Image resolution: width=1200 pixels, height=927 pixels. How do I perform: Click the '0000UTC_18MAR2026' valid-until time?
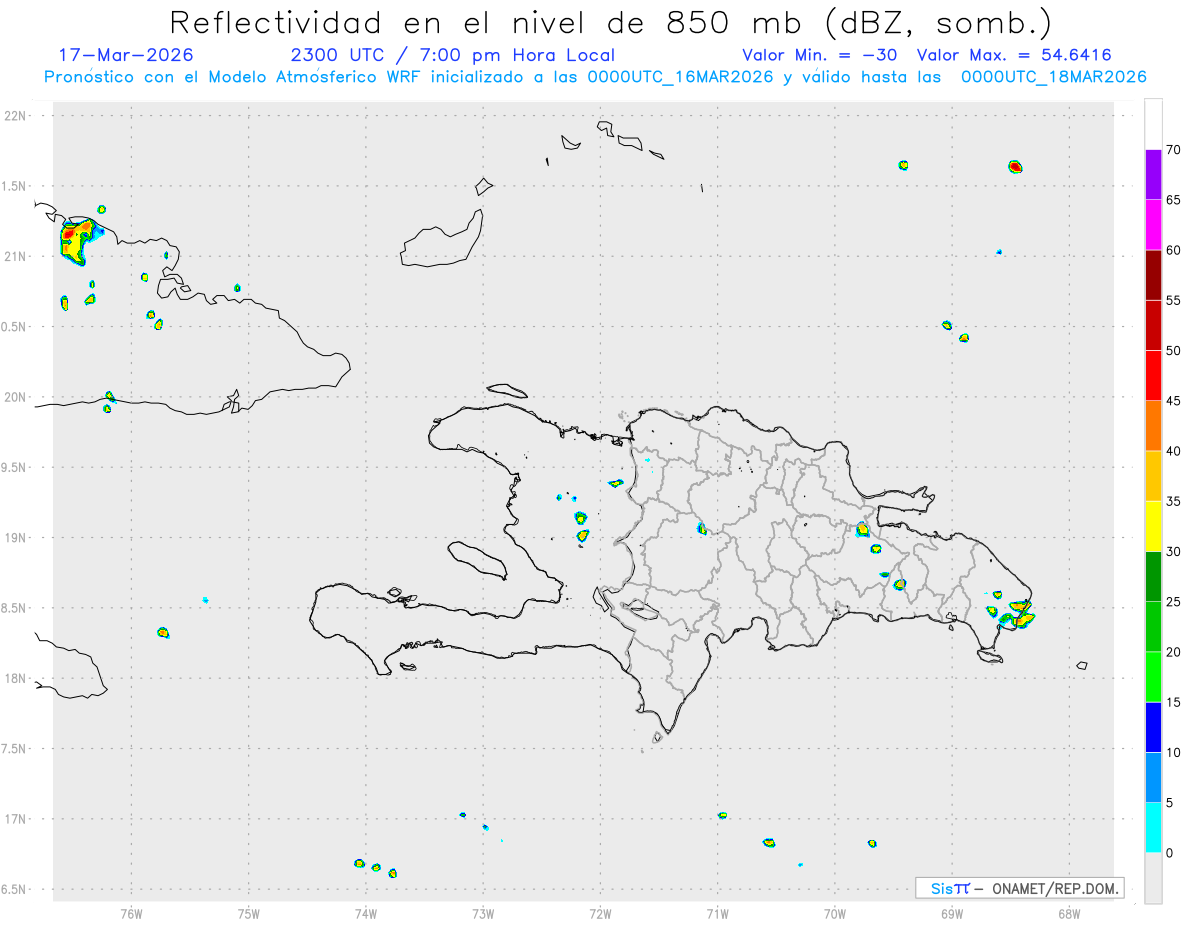(x=1053, y=77)
